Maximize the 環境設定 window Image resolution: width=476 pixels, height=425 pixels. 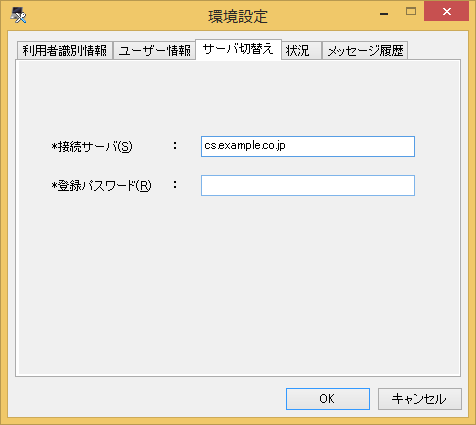pos(411,12)
